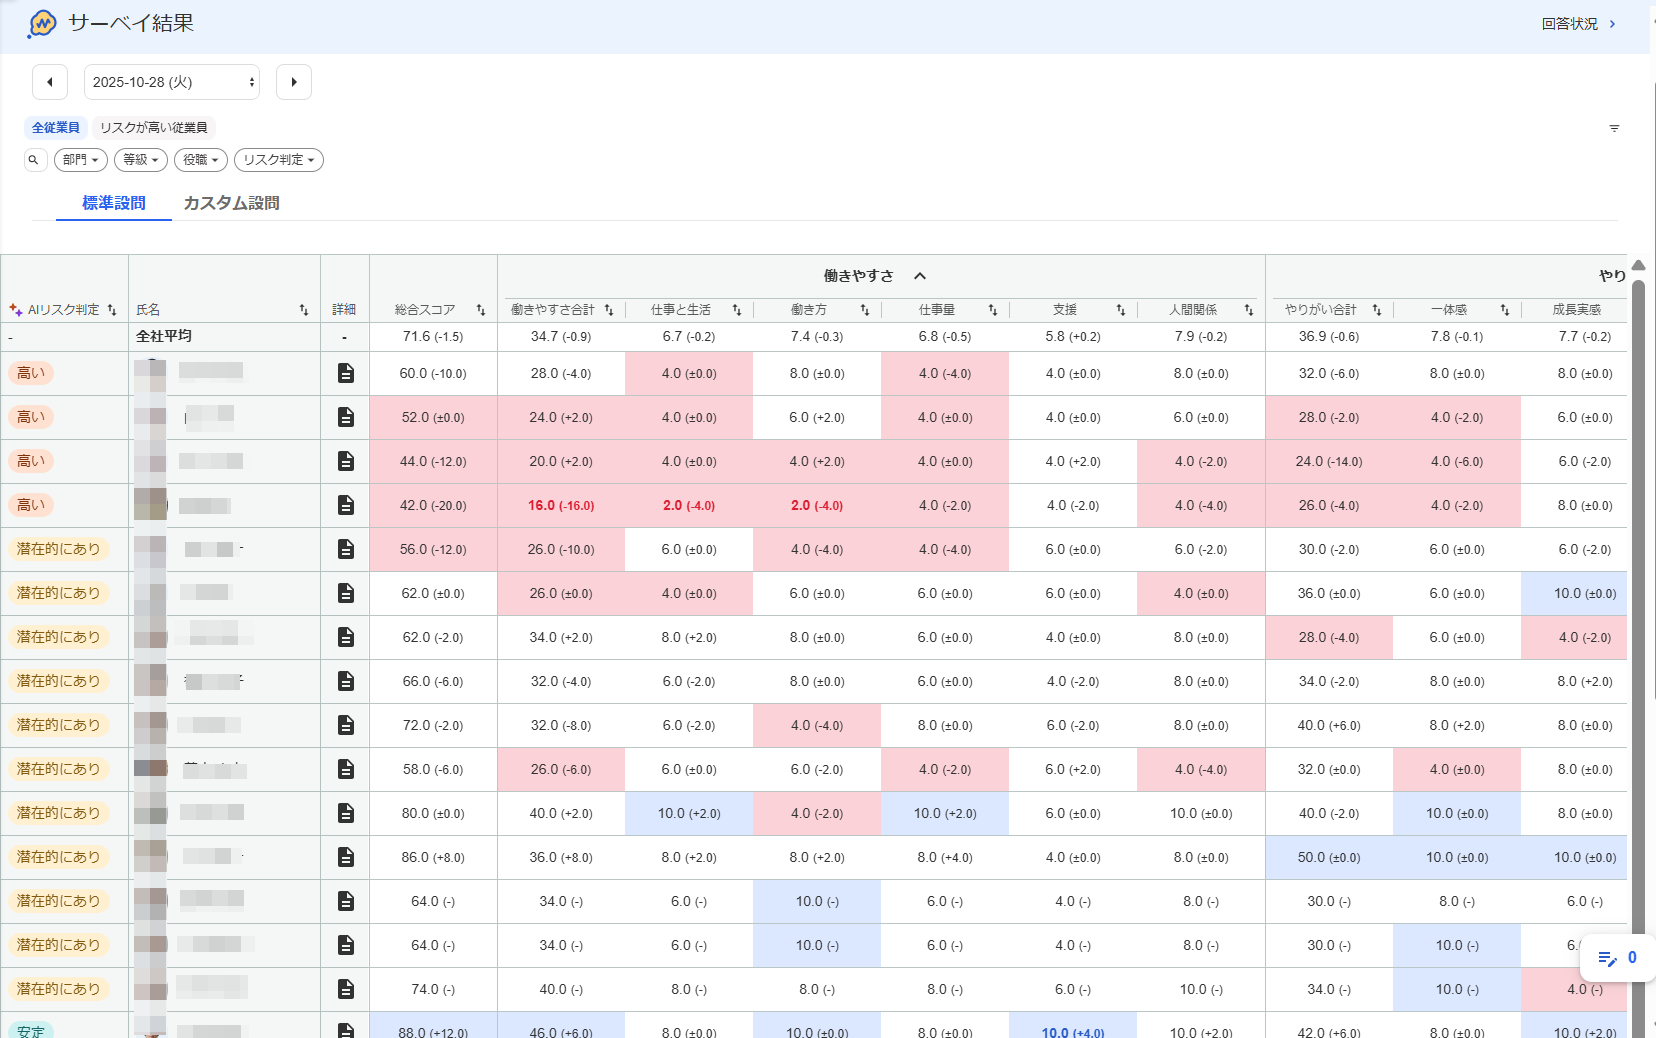
Task: Open the リスク判定 filter dropdown
Action: [278, 160]
